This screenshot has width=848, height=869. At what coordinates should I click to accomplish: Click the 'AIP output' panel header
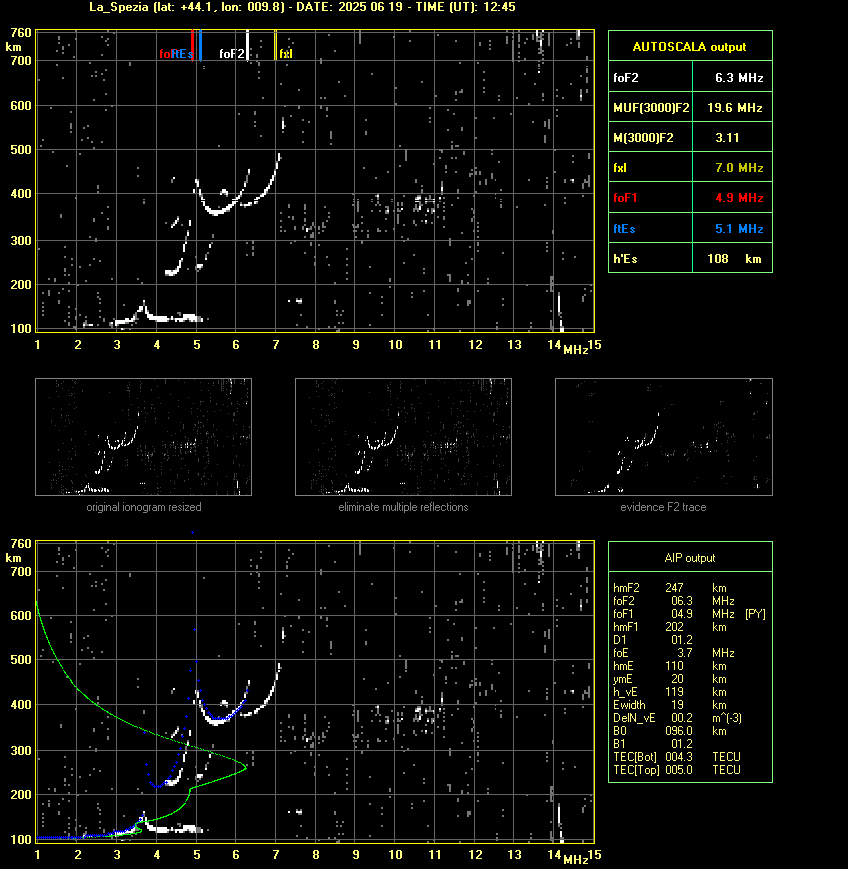(689, 558)
